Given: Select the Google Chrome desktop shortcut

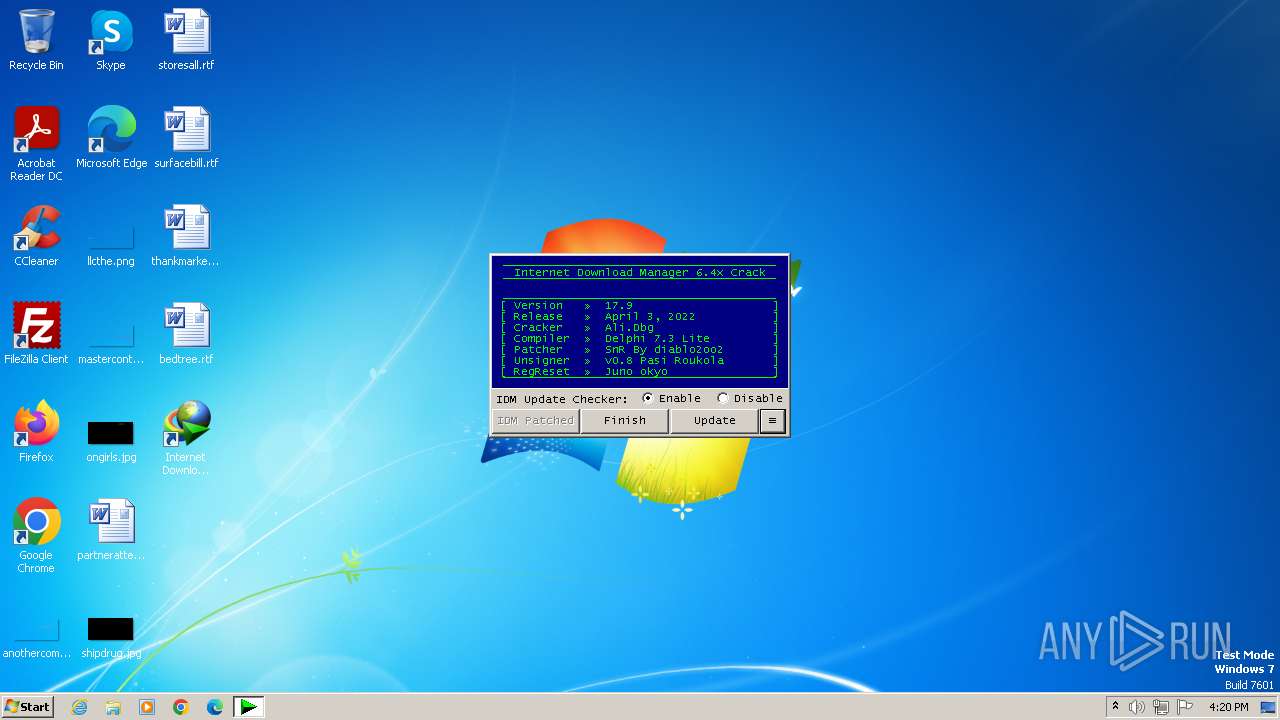Looking at the screenshot, I should tap(36, 536).
